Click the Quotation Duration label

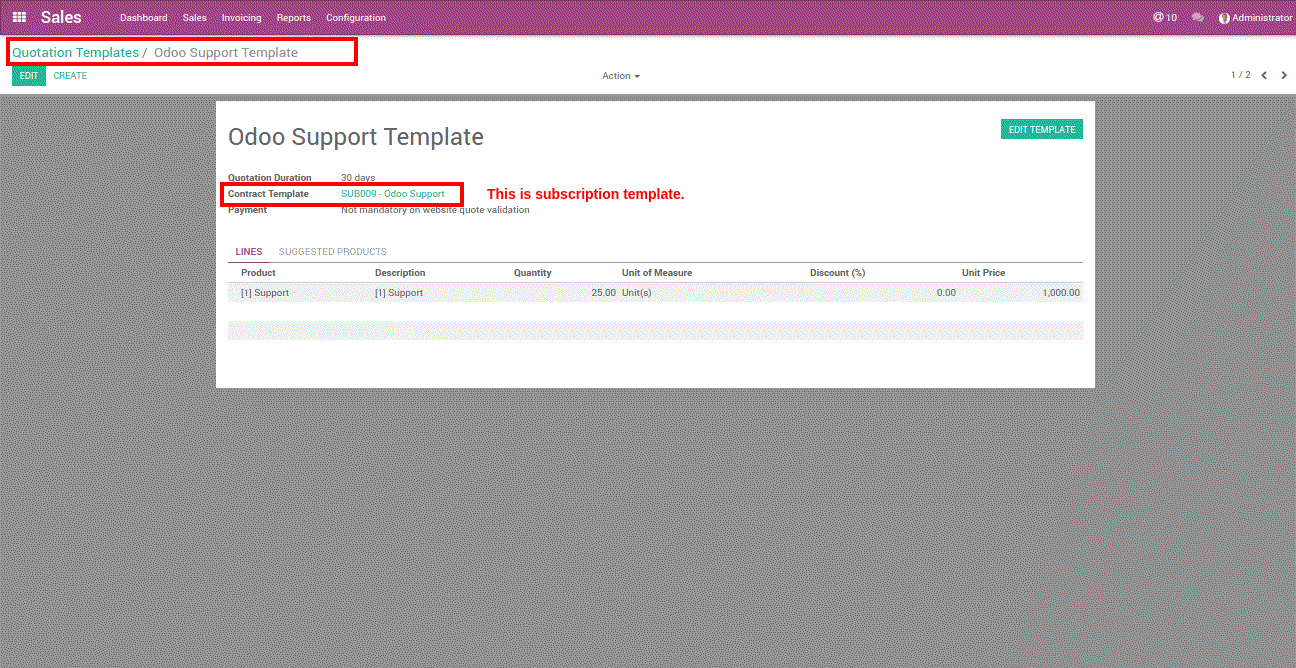(270, 178)
